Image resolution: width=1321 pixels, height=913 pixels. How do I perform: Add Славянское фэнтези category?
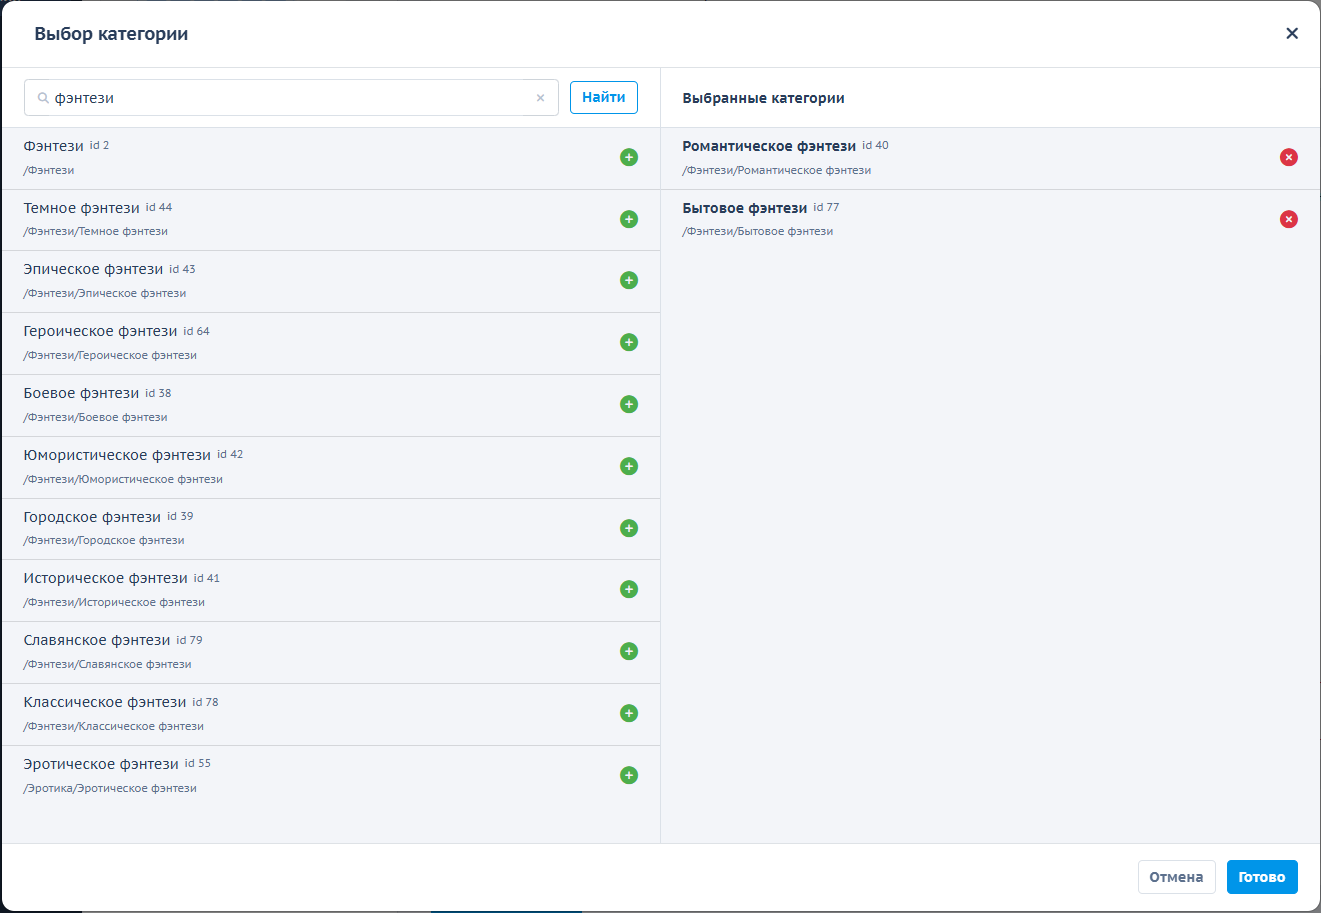629,652
